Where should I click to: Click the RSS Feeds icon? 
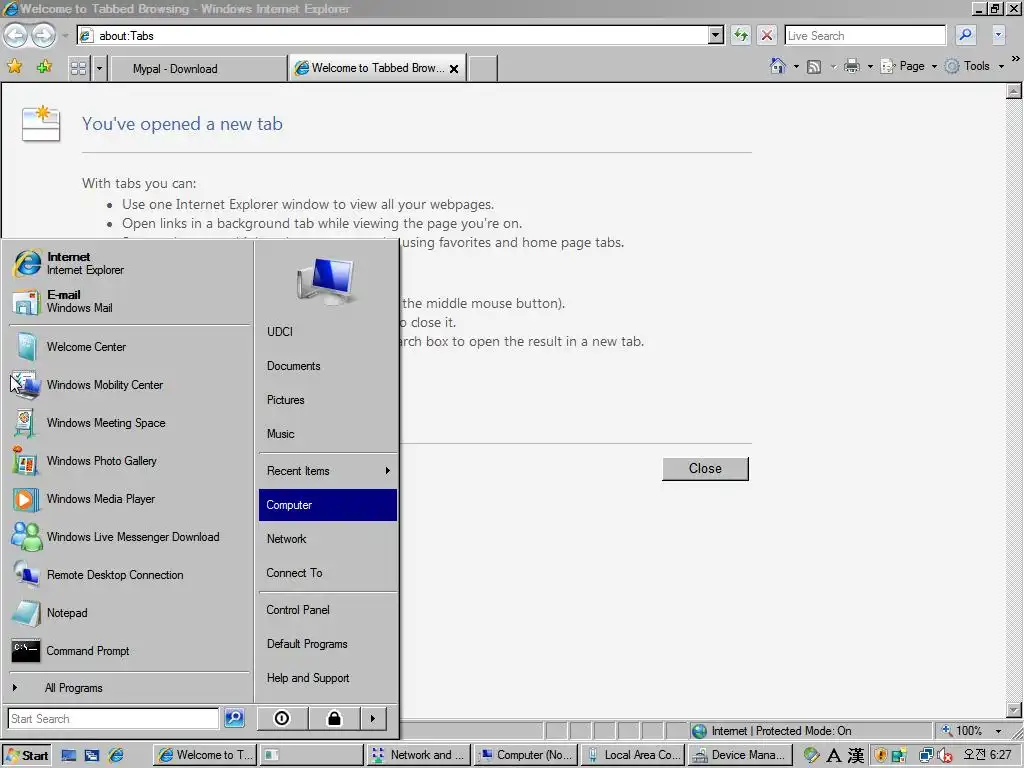814,67
